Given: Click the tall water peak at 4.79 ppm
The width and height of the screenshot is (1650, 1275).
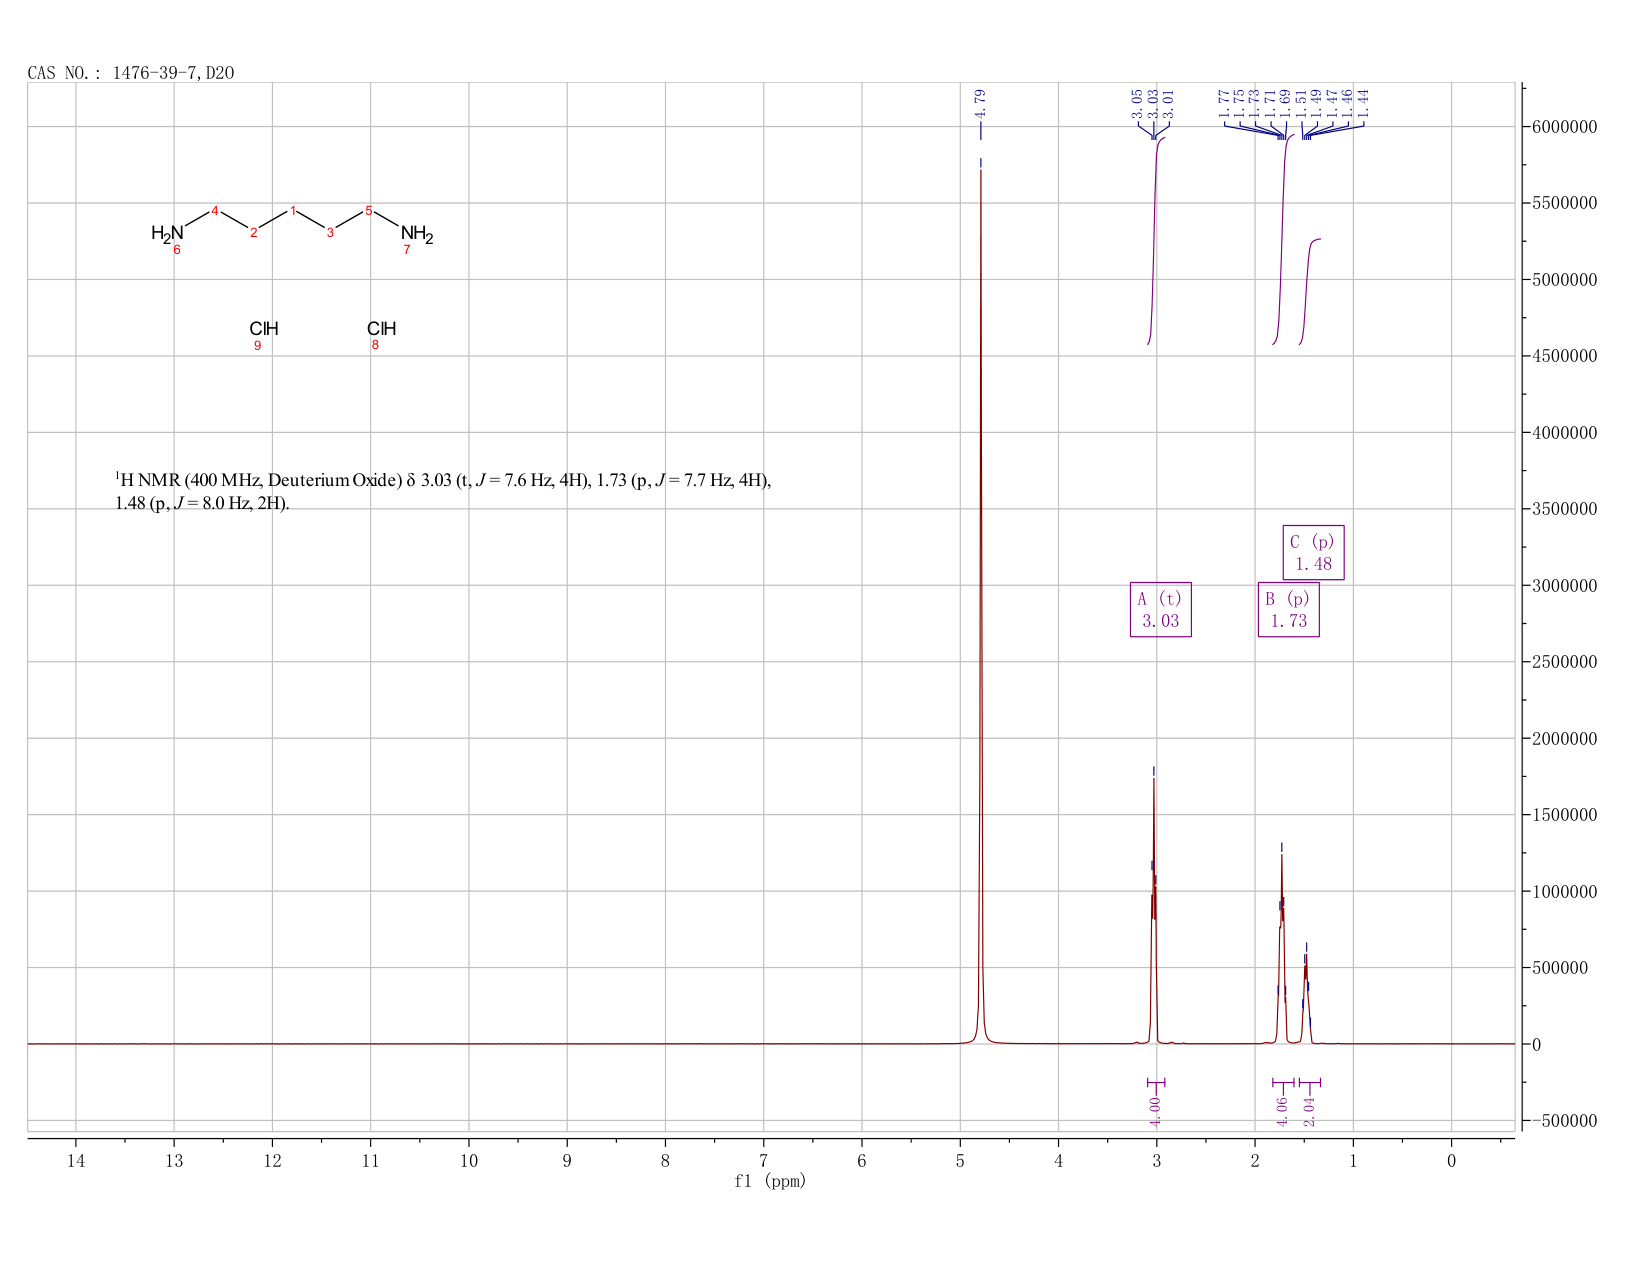Looking at the screenshot, I should point(981,600).
